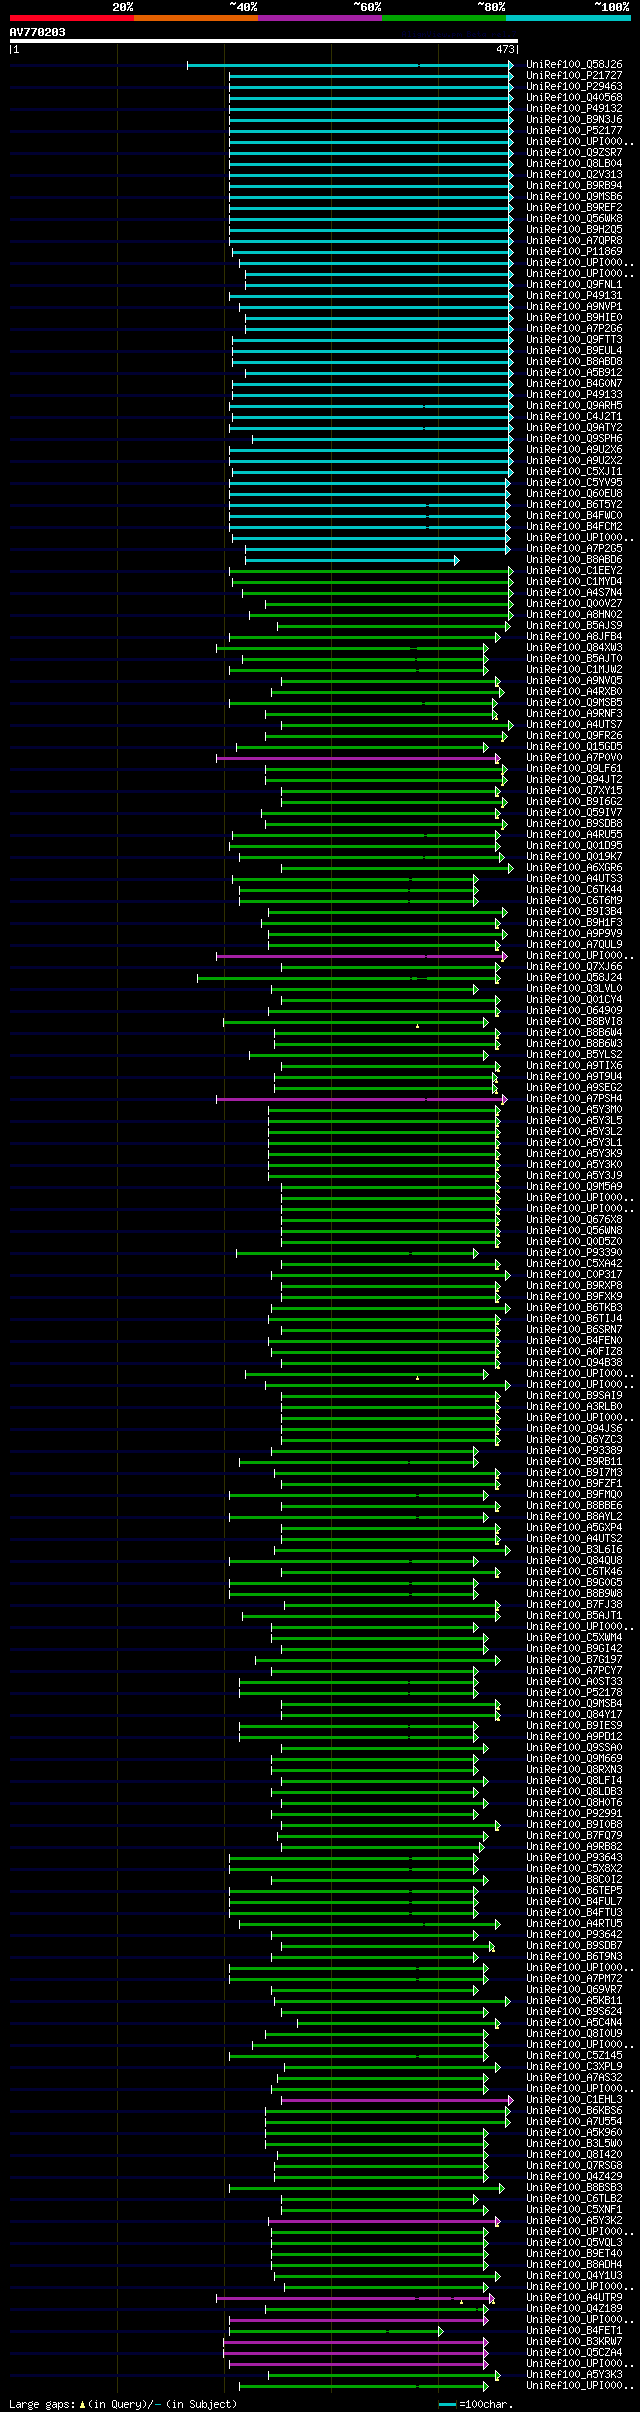Viewport: 640px width, 2412px height.
Task: Open hit UniRef100_Q9FNL1
Action: pos(574,284)
